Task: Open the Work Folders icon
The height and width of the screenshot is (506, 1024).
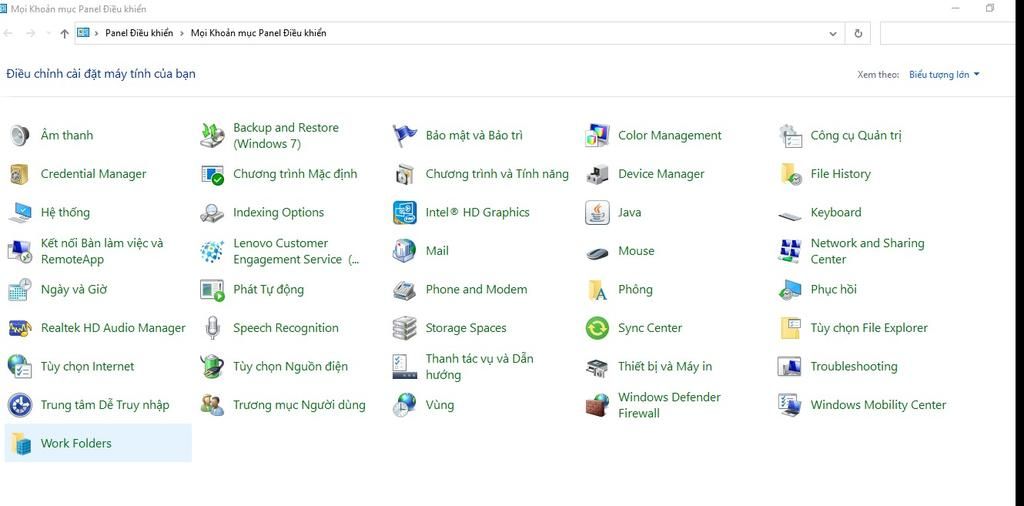Action: pos(20,443)
